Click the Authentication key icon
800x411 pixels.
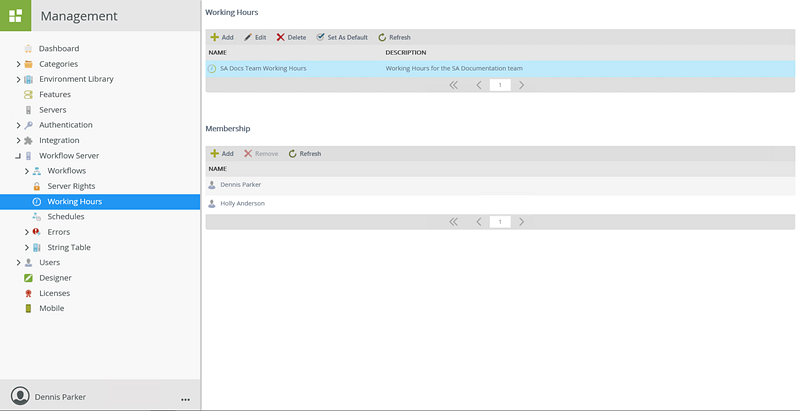[29, 125]
